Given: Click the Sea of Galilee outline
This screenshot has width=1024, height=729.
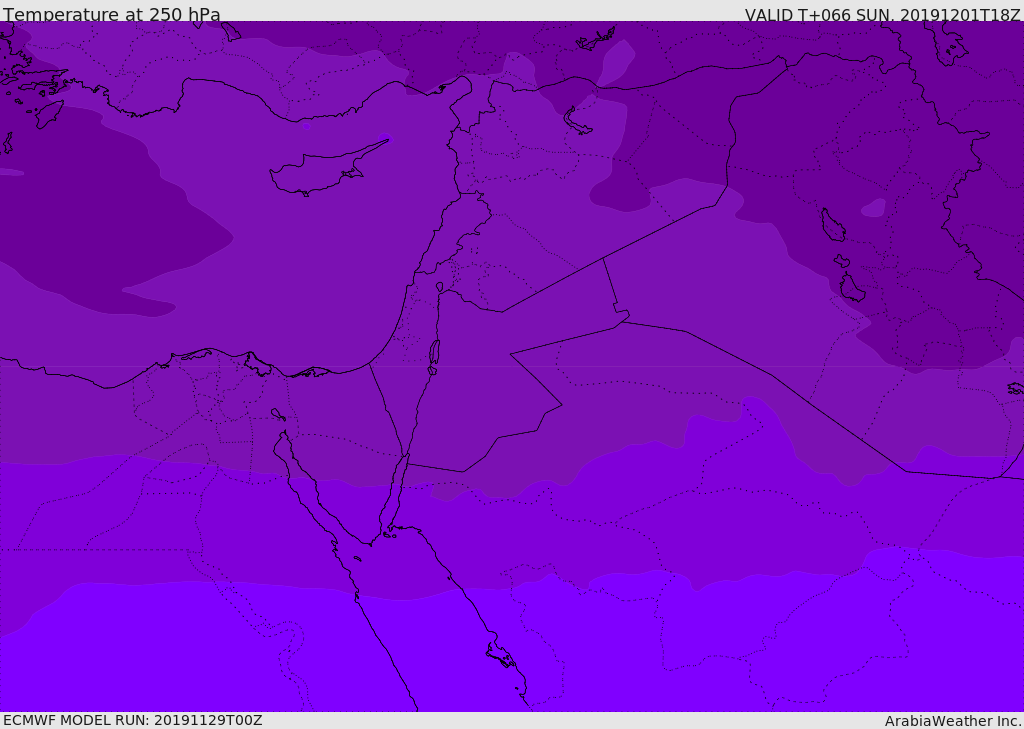Looking at the screenshot, I should [x=440, y=287].
